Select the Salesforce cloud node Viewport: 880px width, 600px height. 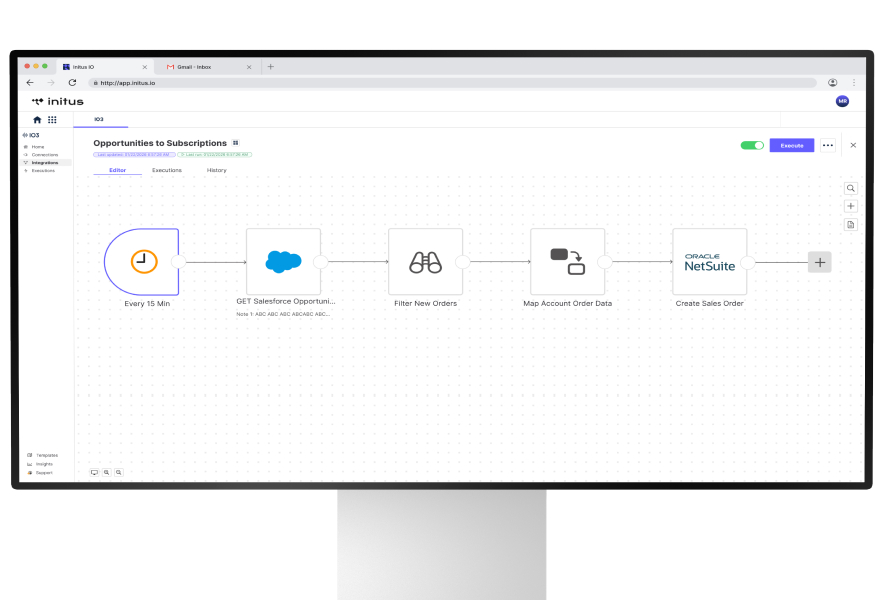pos(283,262)
